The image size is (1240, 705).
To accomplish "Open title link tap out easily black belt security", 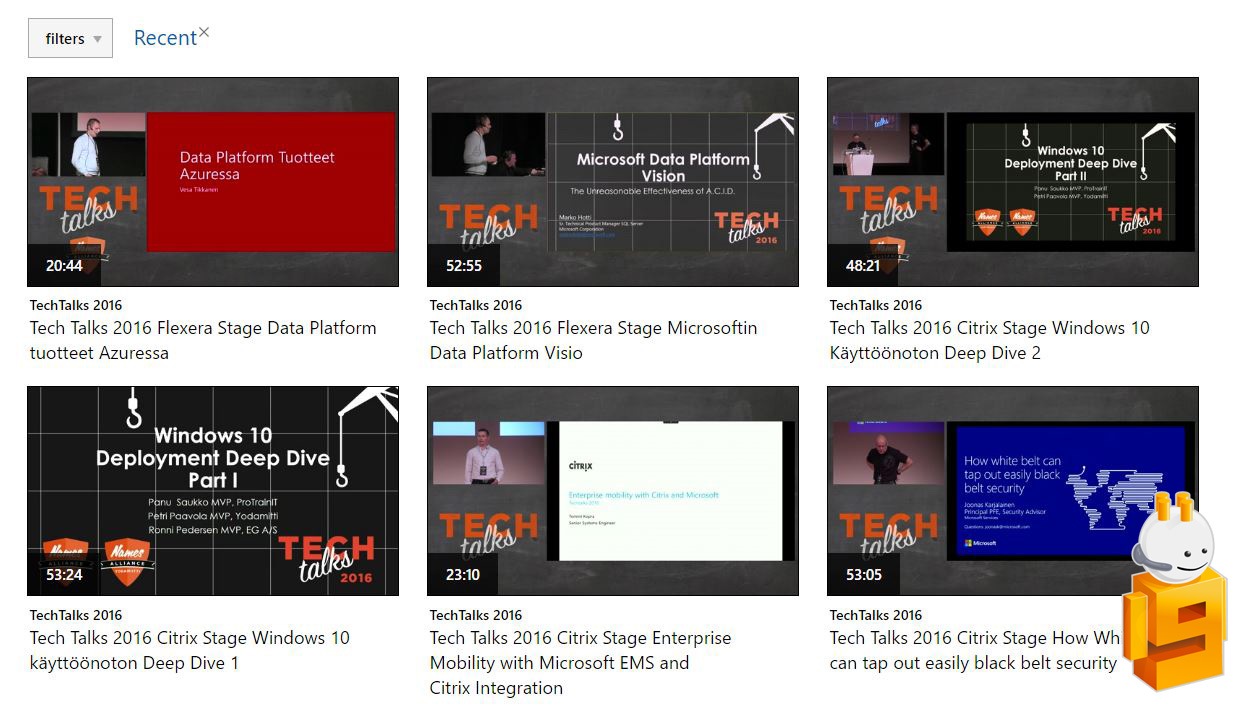I will (x=975, y=650).
